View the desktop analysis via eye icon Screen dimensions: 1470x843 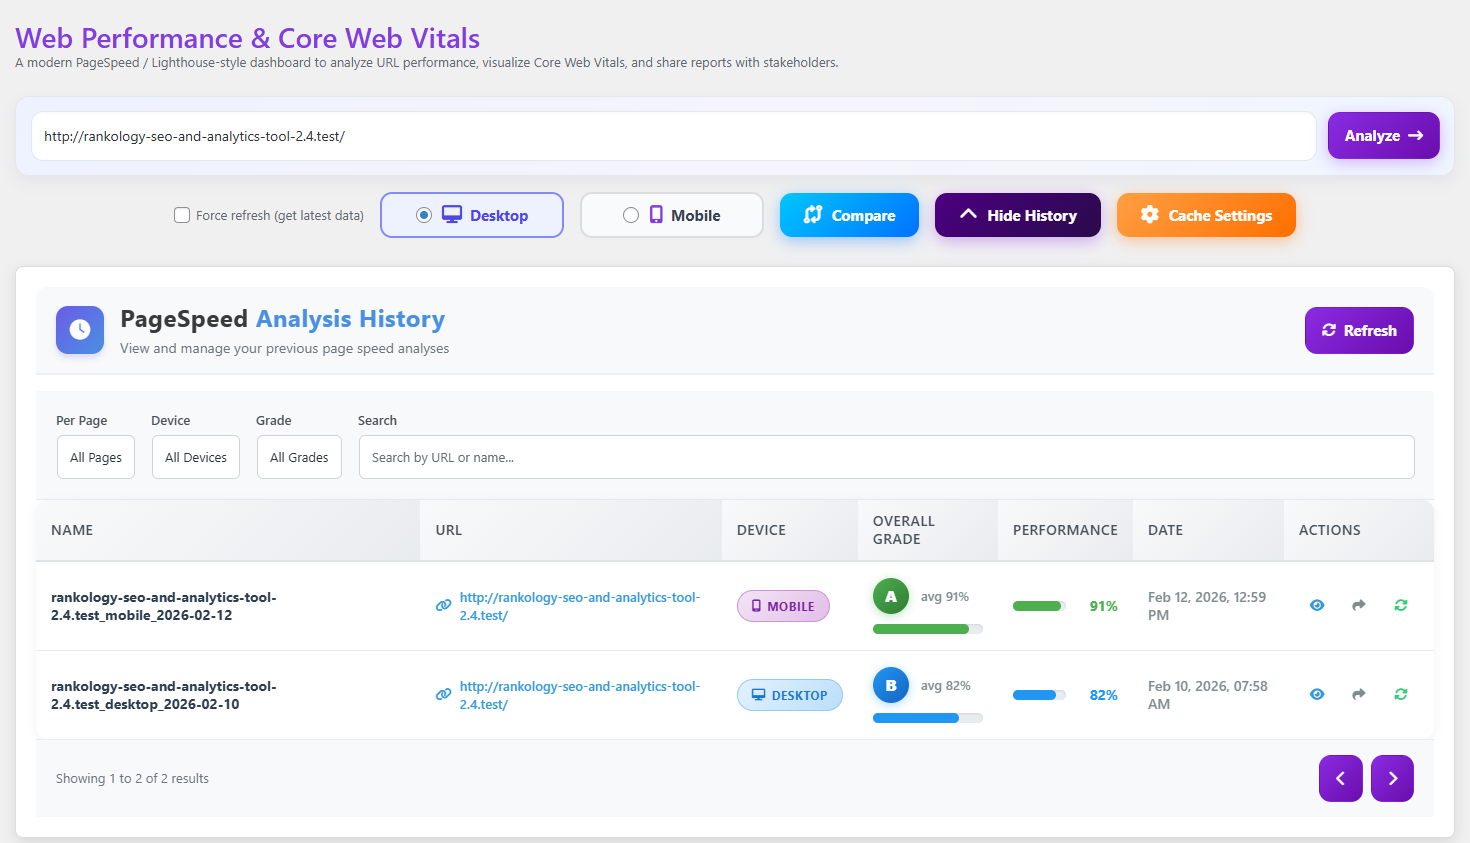(x=1317, y=694)
